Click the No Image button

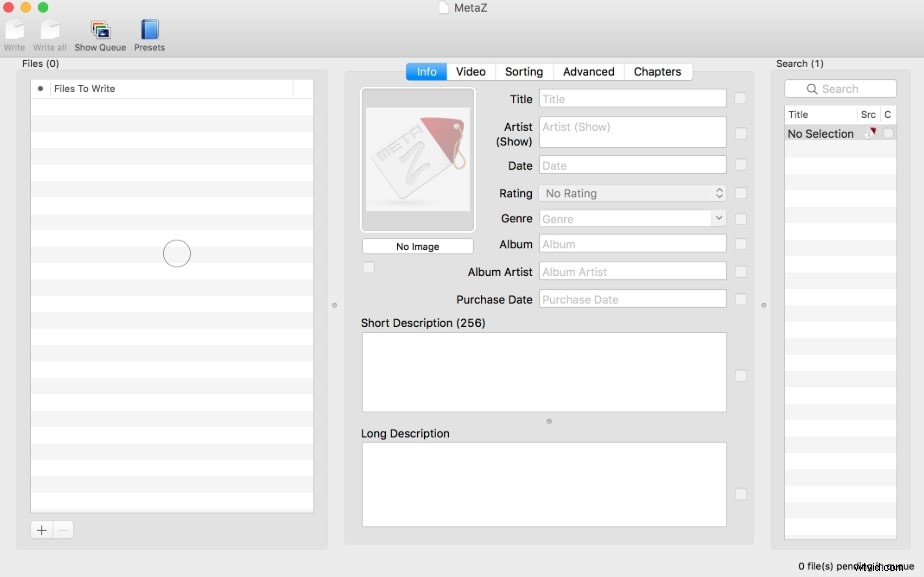point(417,245)
